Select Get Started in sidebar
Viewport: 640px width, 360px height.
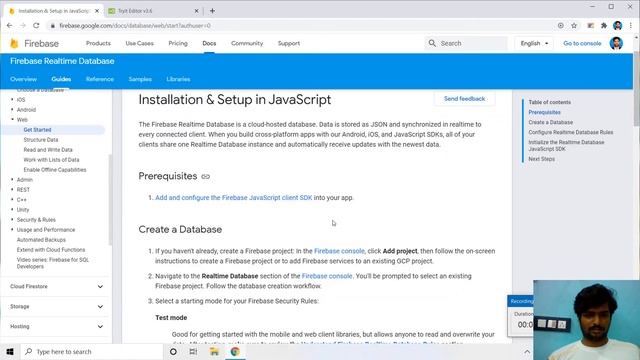point(37,130)
